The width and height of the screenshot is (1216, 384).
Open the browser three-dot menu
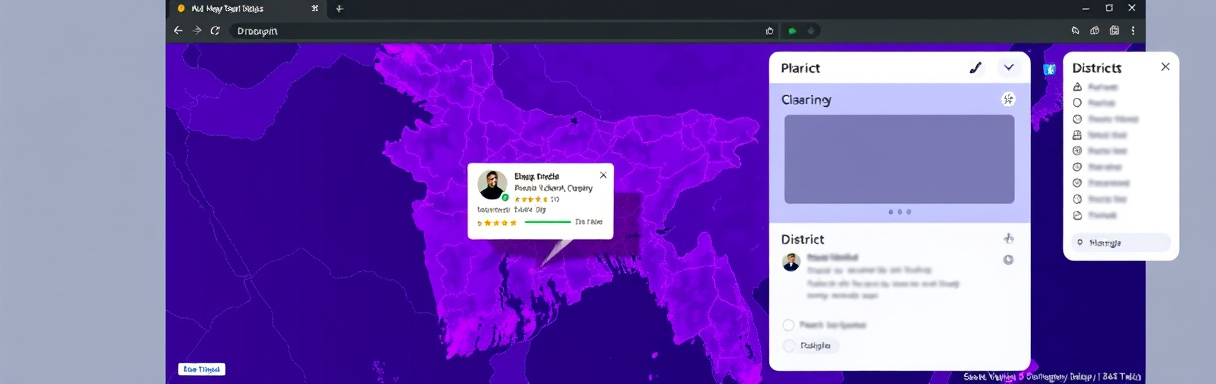1133,31
